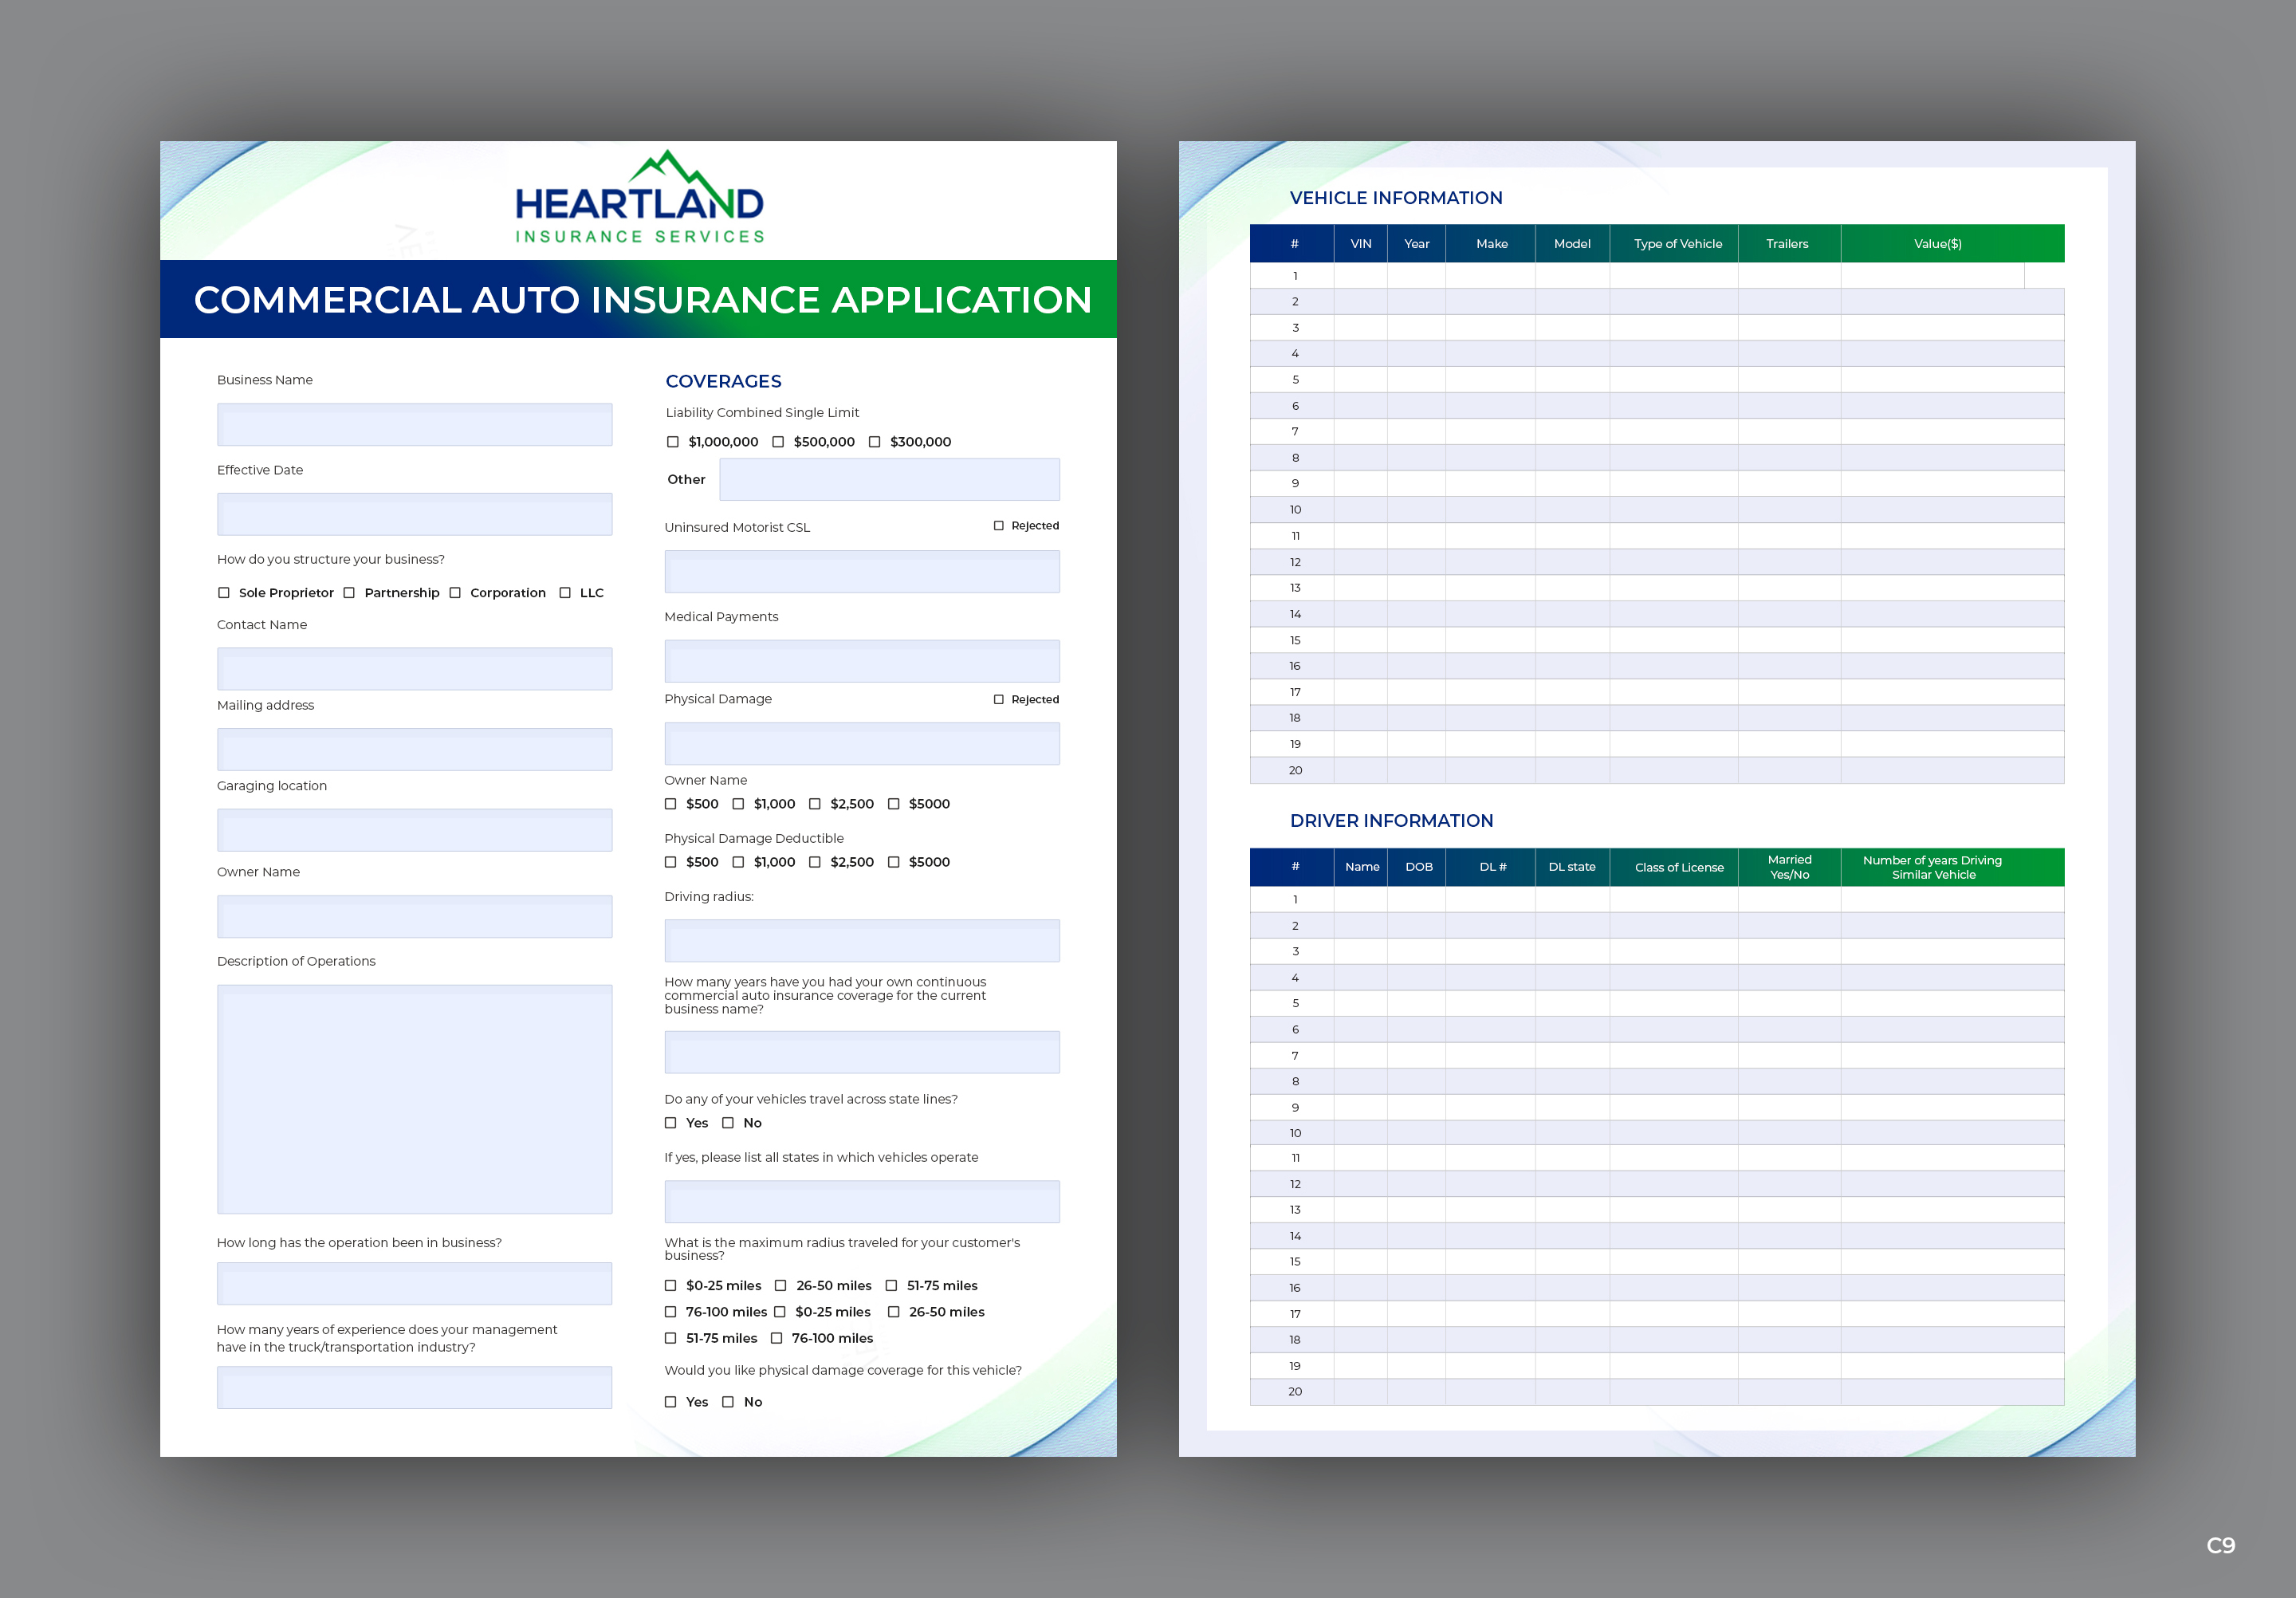This screenshot has height=1598, width=2296.
Task: Select the Physical Damage input field
Action: coord(862,744)
